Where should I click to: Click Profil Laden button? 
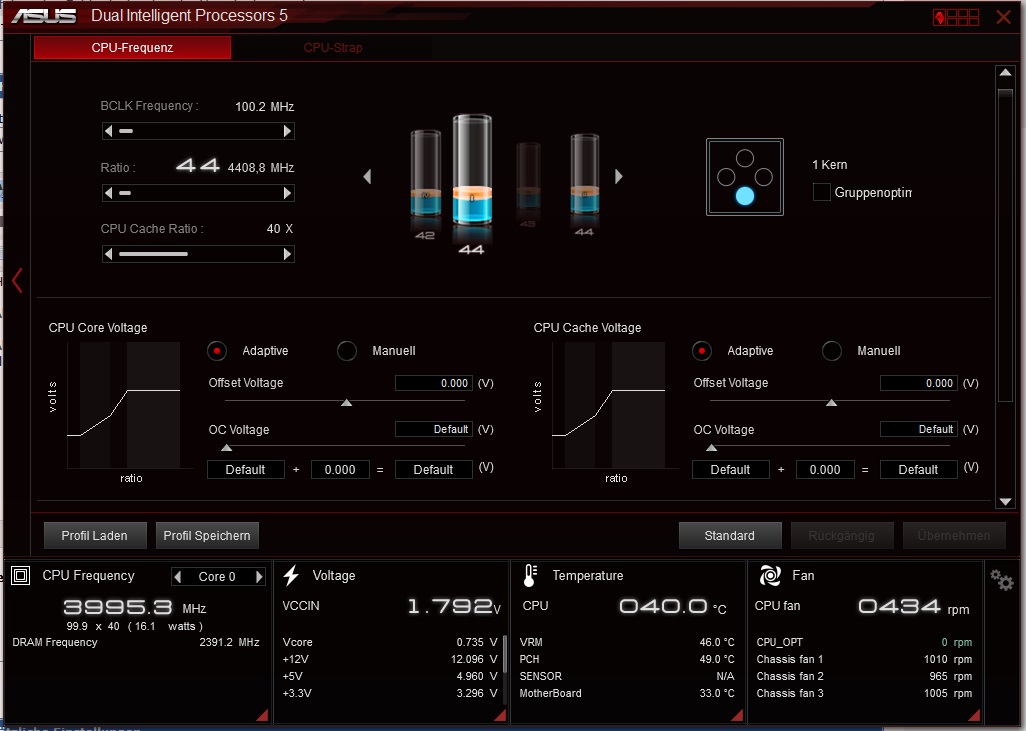[95, 535]
